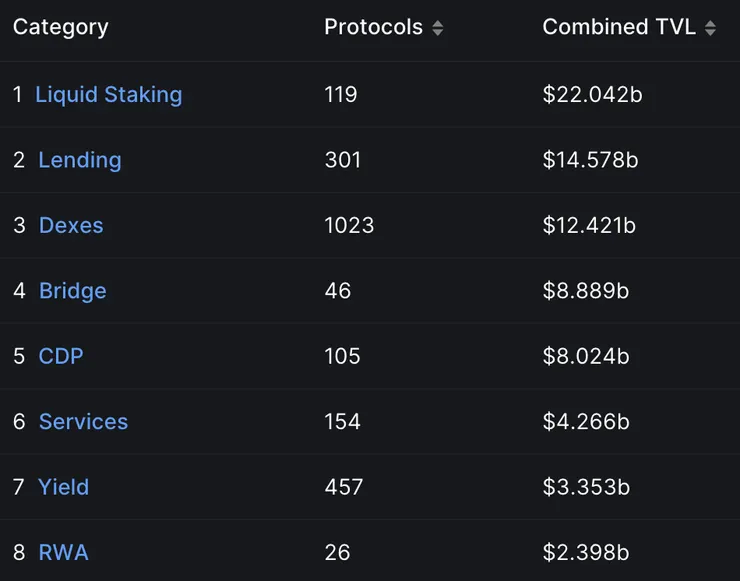Open the Liquid Staking category link
Image resolution: width=740 pixels, height=581 pixels.
[108, 95]
